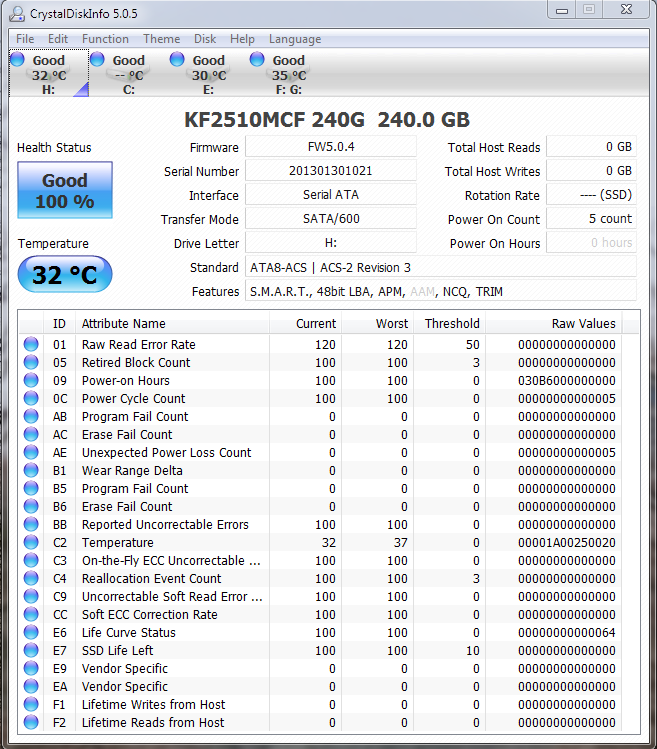Click status orb for Raw Read Error Rate

(x=32, y=345)
